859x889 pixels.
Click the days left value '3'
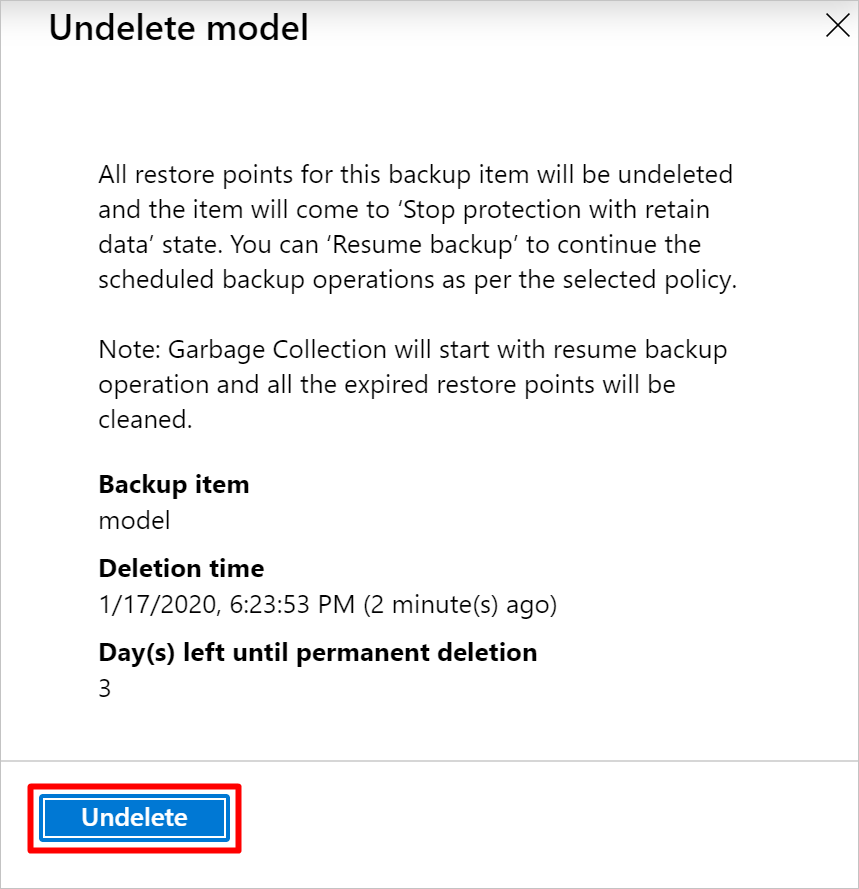click(105, 688)
